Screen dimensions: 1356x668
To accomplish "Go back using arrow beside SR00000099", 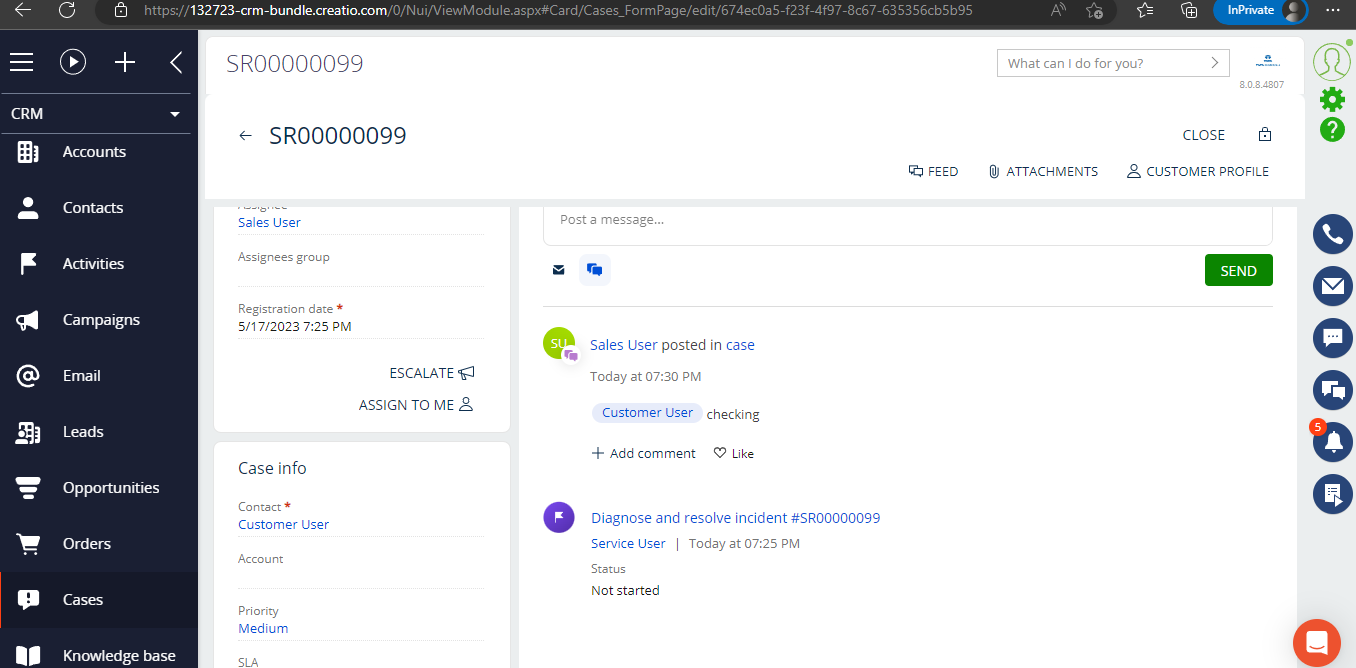I will 245,136.
